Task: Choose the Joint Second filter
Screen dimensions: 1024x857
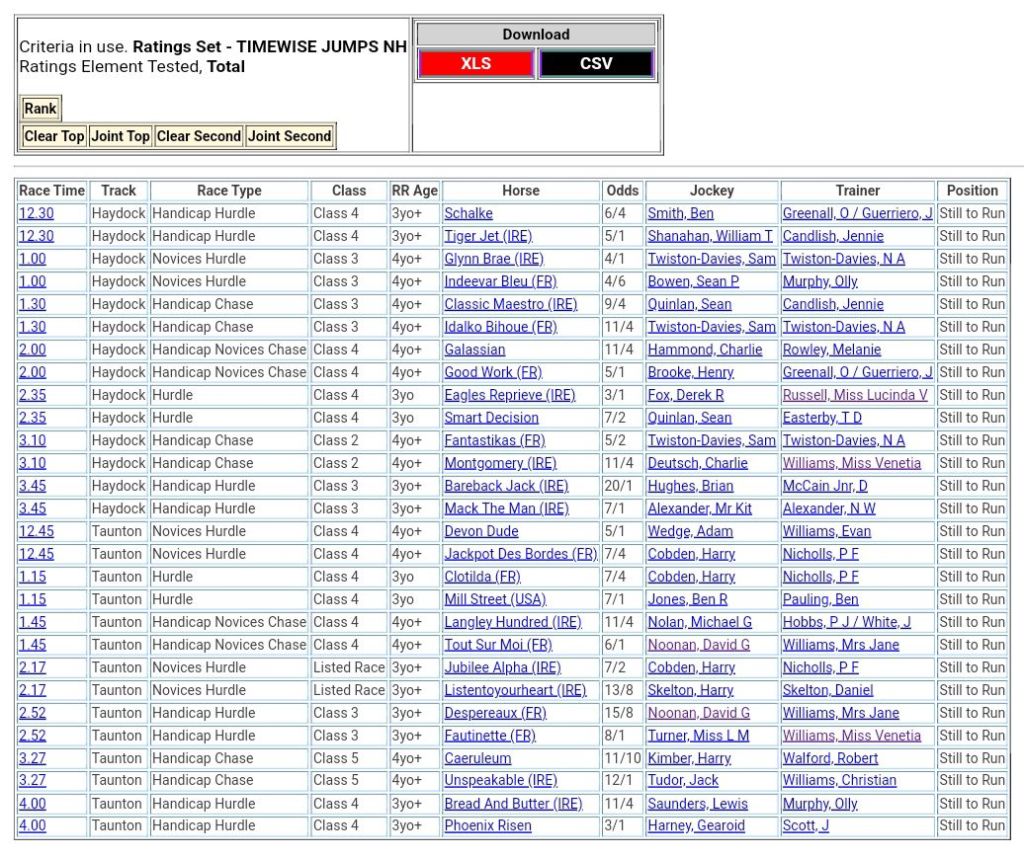Action: click(x=289, y=136)
